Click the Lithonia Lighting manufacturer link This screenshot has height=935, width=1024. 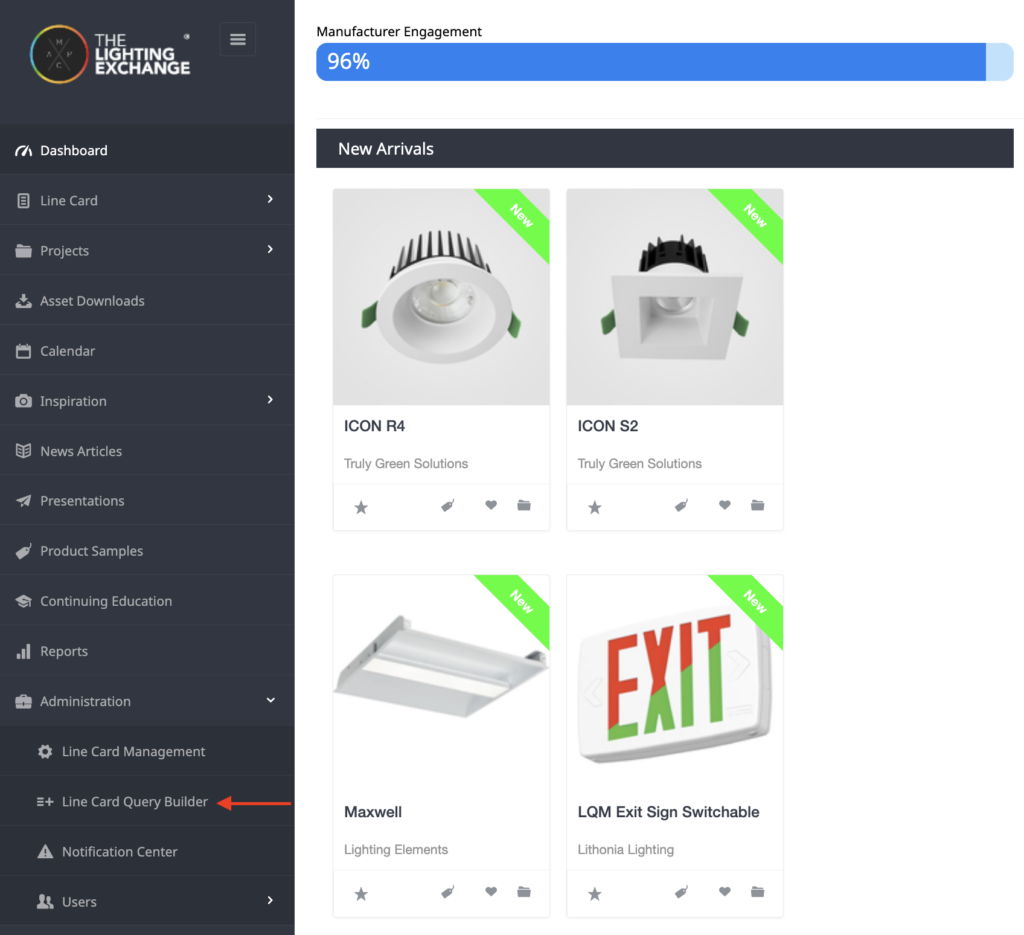coord(625,849)
